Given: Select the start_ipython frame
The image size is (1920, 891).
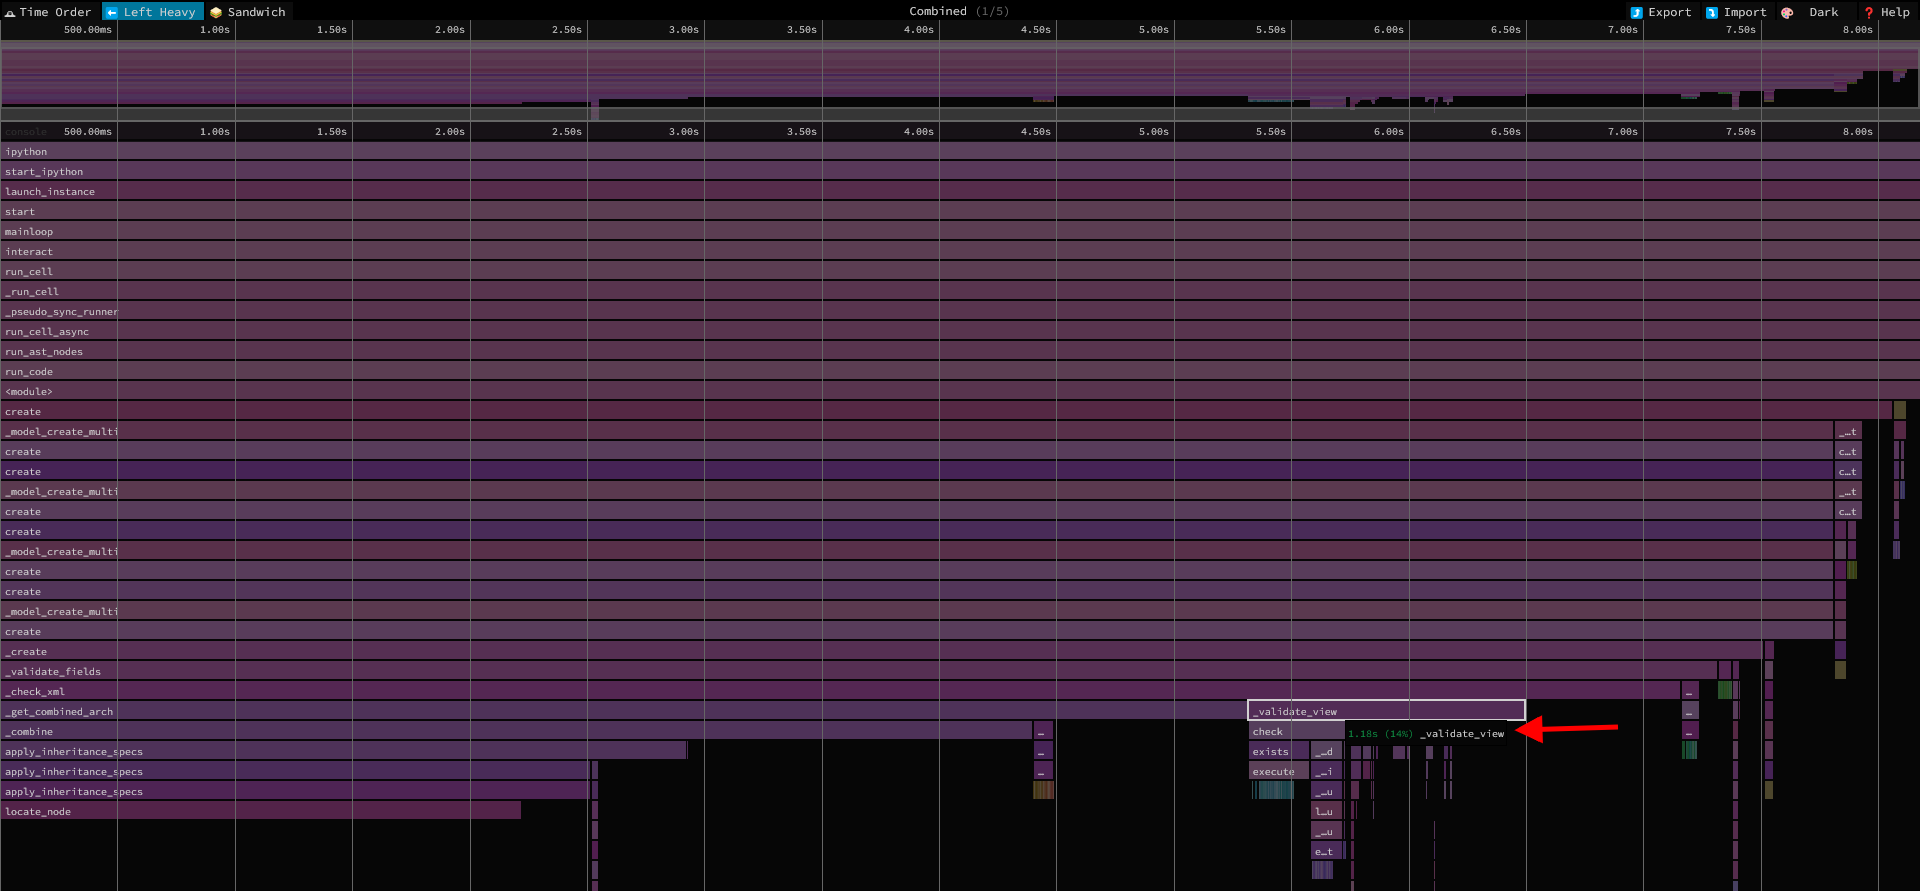Looking at the screenshot, I should pos(960,171).
